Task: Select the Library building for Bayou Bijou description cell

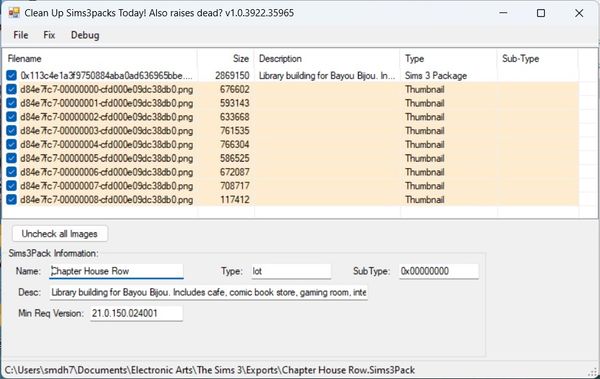Action: 327,75
